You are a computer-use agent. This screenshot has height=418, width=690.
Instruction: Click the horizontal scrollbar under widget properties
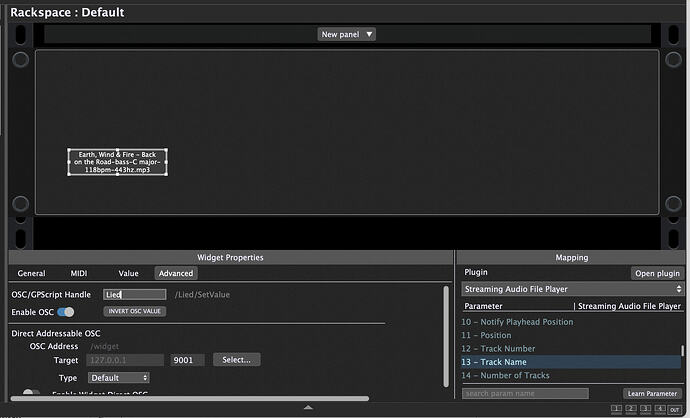[190, 398]
